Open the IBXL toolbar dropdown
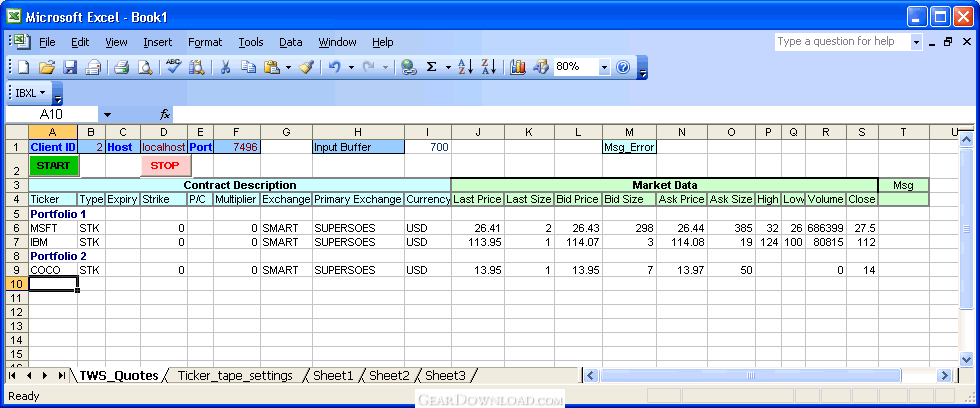This screenshot has width=980, height=408. (31, 93)
